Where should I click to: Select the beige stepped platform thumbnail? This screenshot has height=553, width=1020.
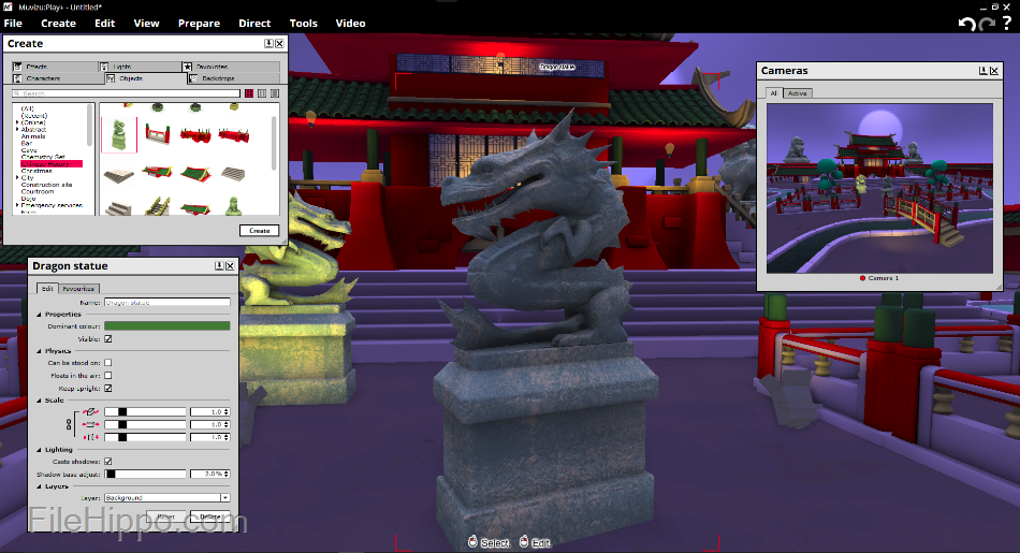pos(119,174)
